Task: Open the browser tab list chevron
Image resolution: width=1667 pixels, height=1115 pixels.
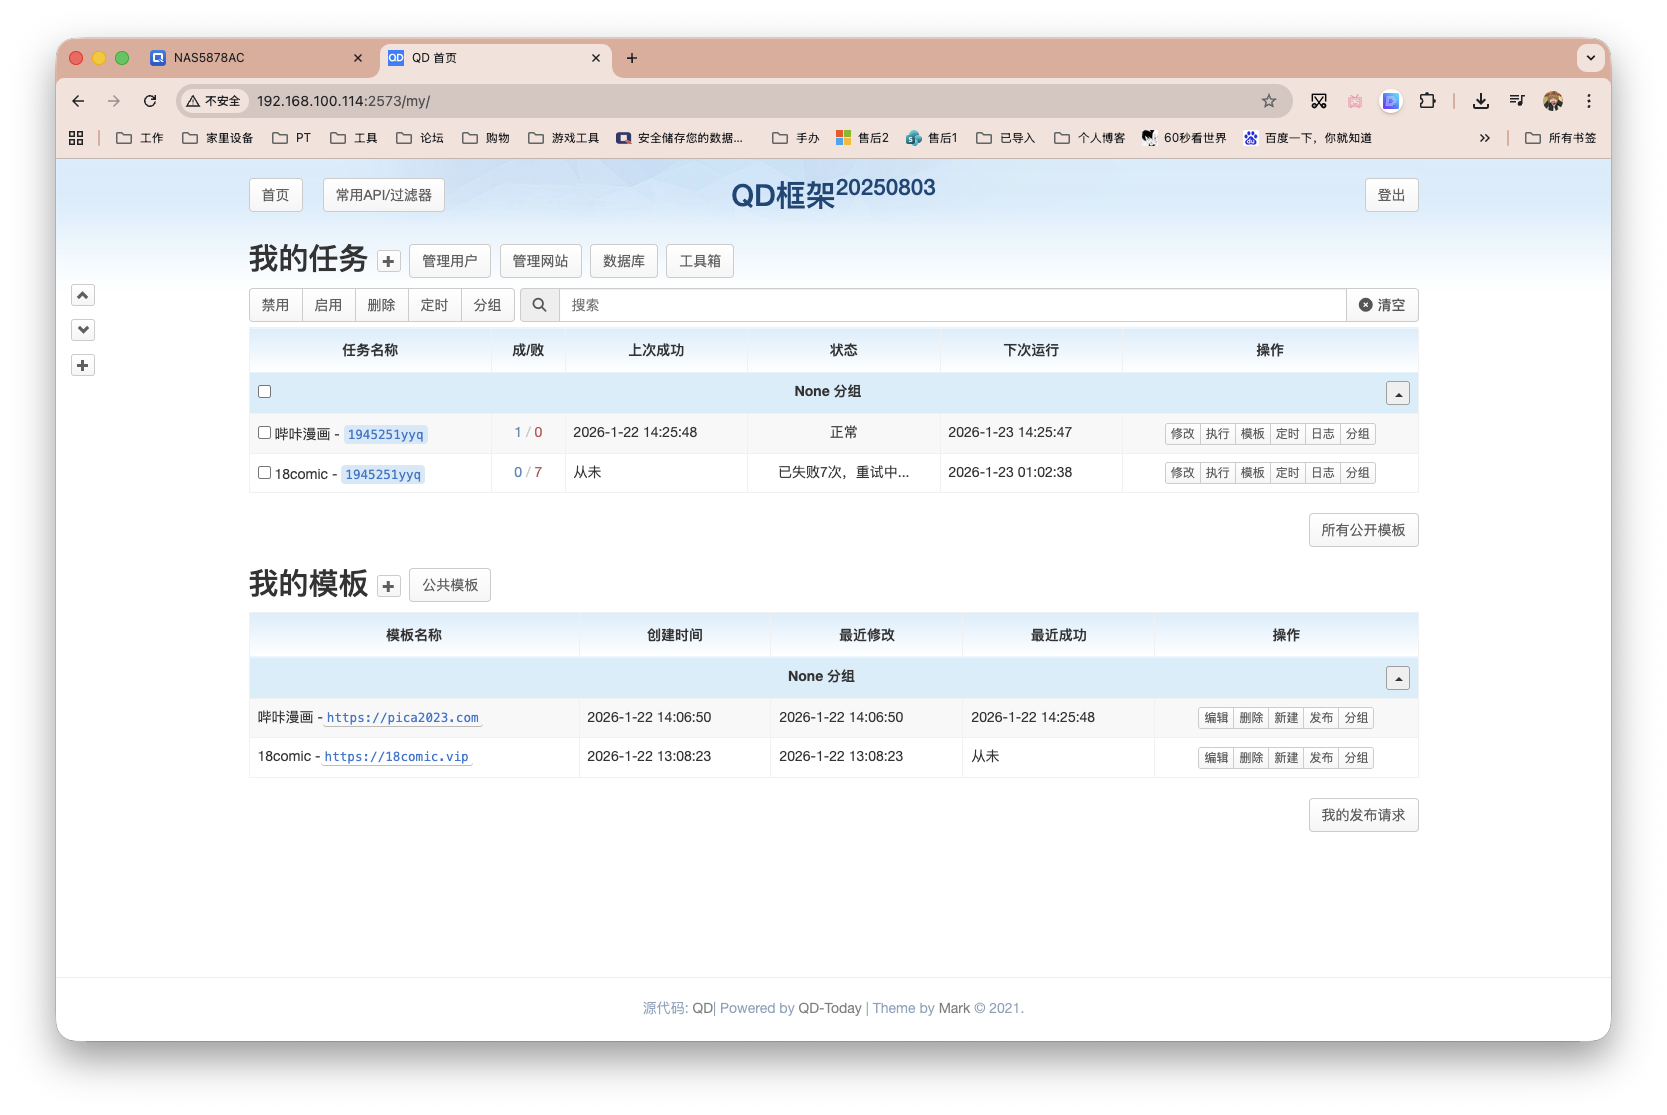Action: point(1590,58)
